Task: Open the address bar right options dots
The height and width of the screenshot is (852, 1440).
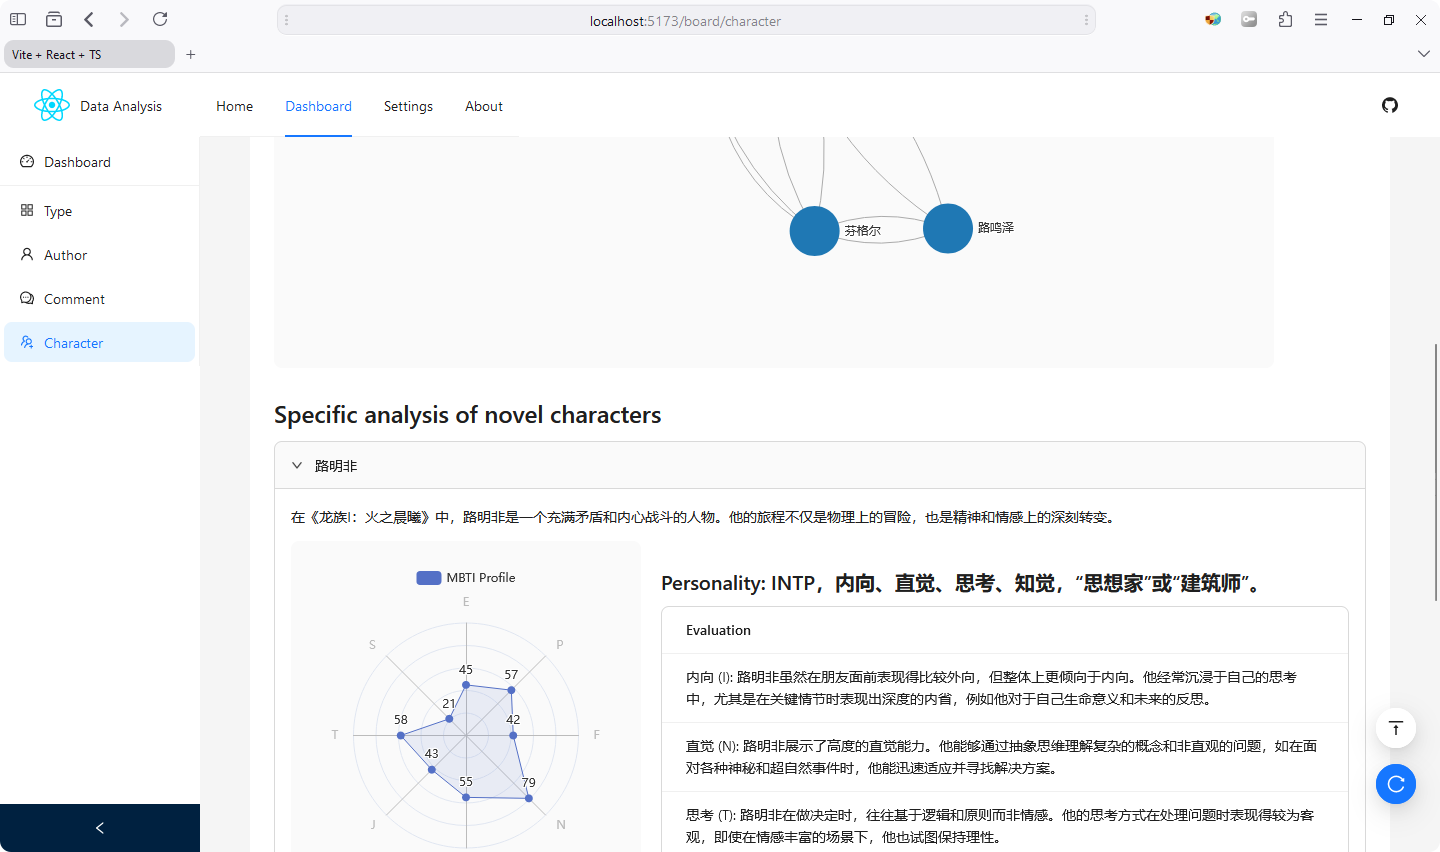Action: (1086, 20)
